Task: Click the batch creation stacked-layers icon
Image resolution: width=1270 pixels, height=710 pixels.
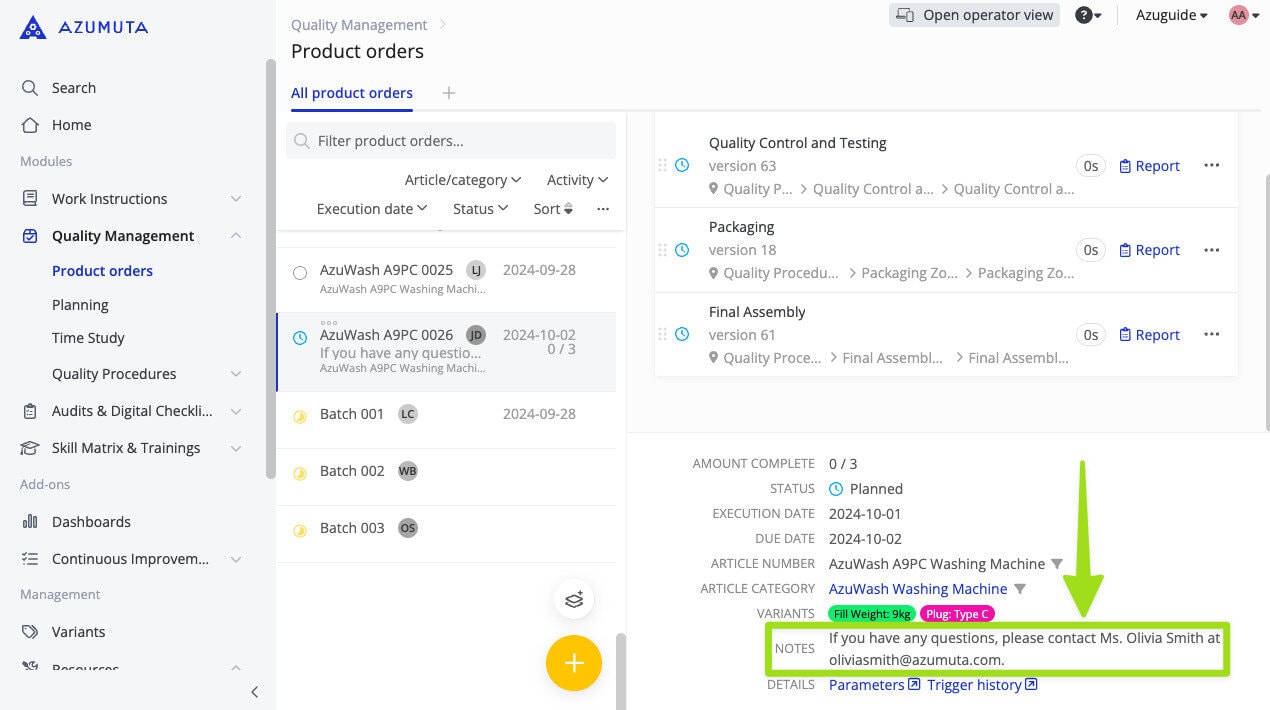Action: pyautogui.click(x=574, y=599)
